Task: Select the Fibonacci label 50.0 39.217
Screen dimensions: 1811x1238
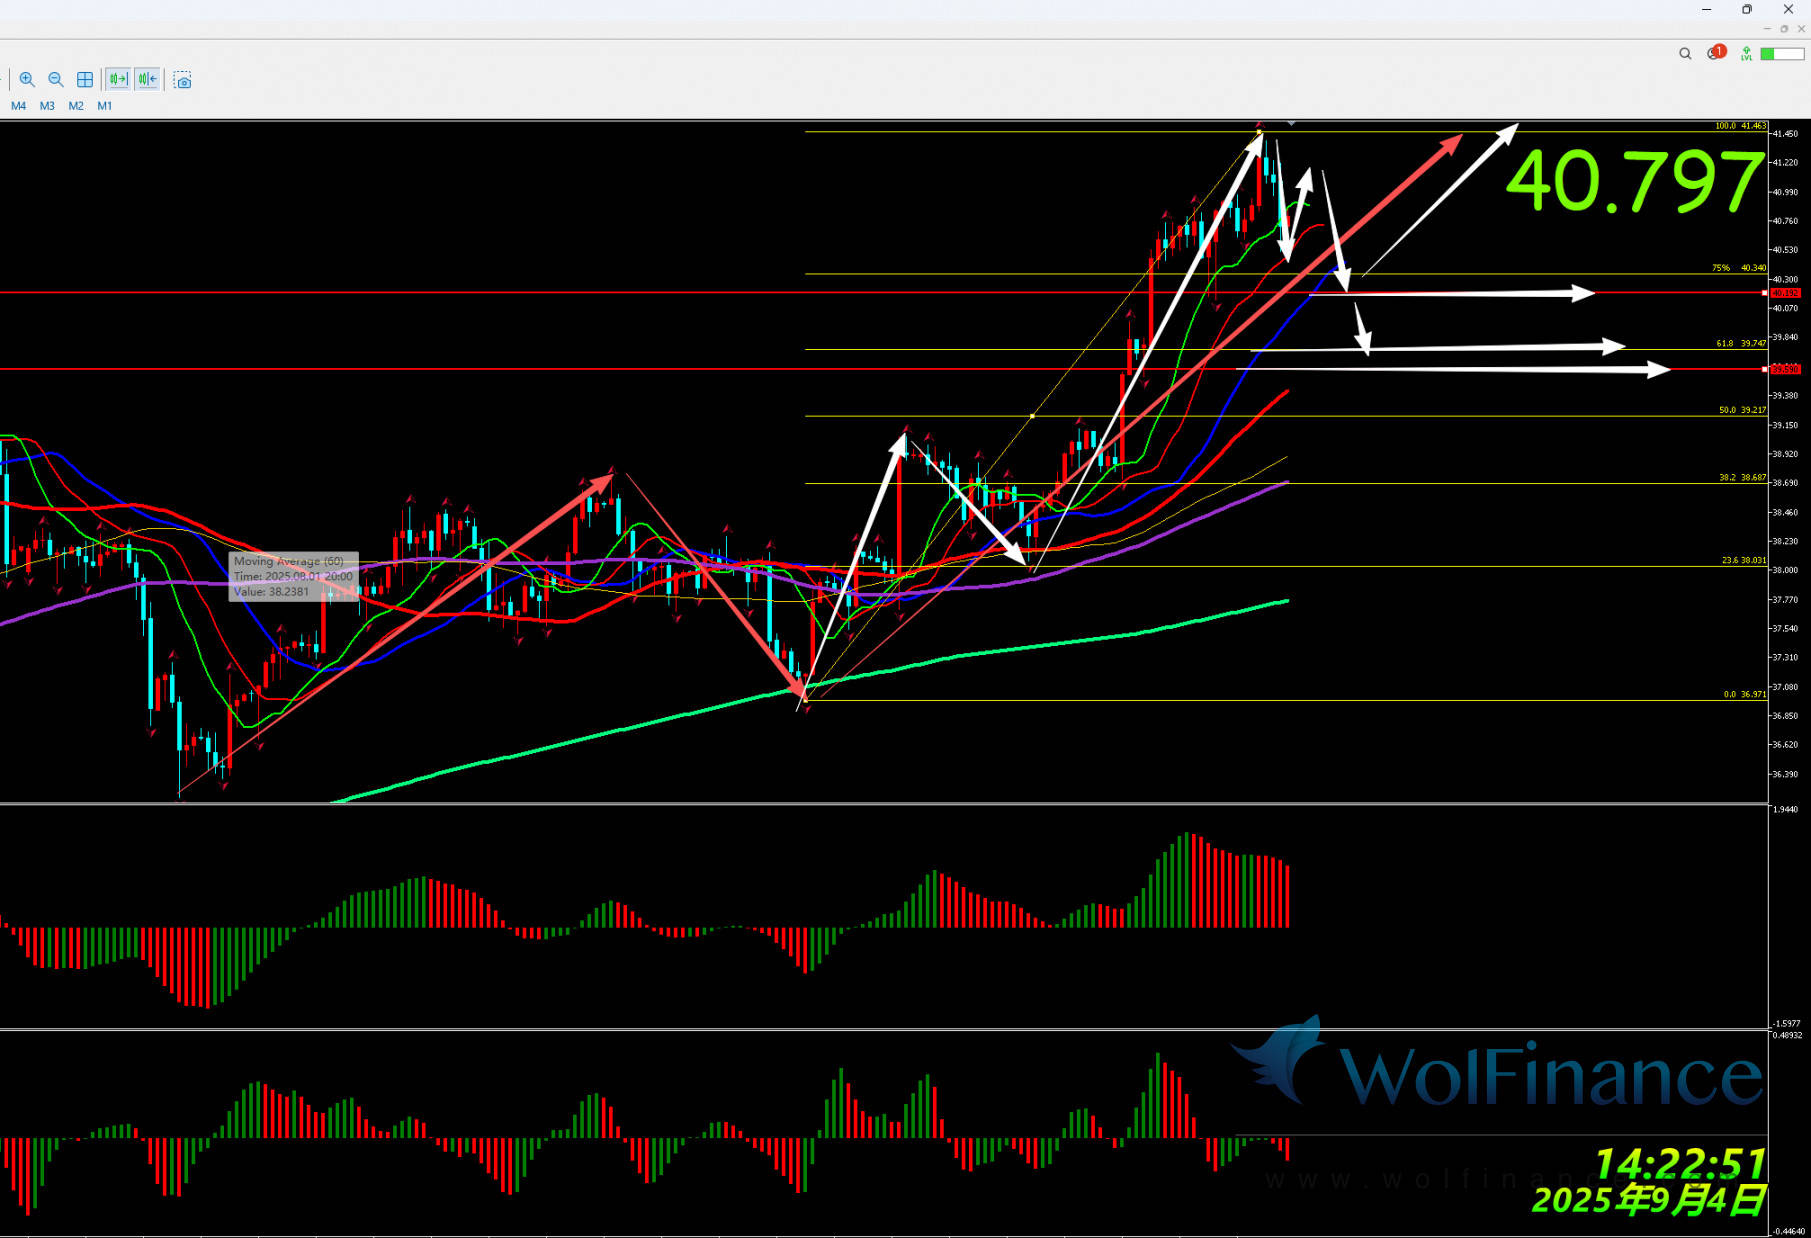Action: point(1742,410)
